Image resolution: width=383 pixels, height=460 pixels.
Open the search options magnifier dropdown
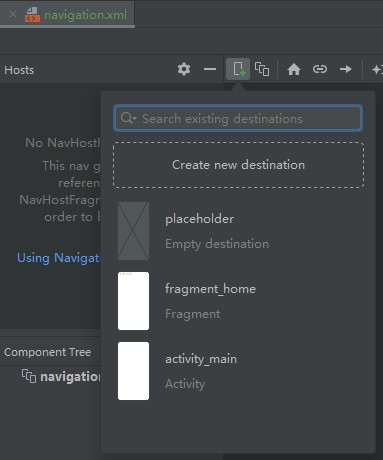(x=128, y=118)
